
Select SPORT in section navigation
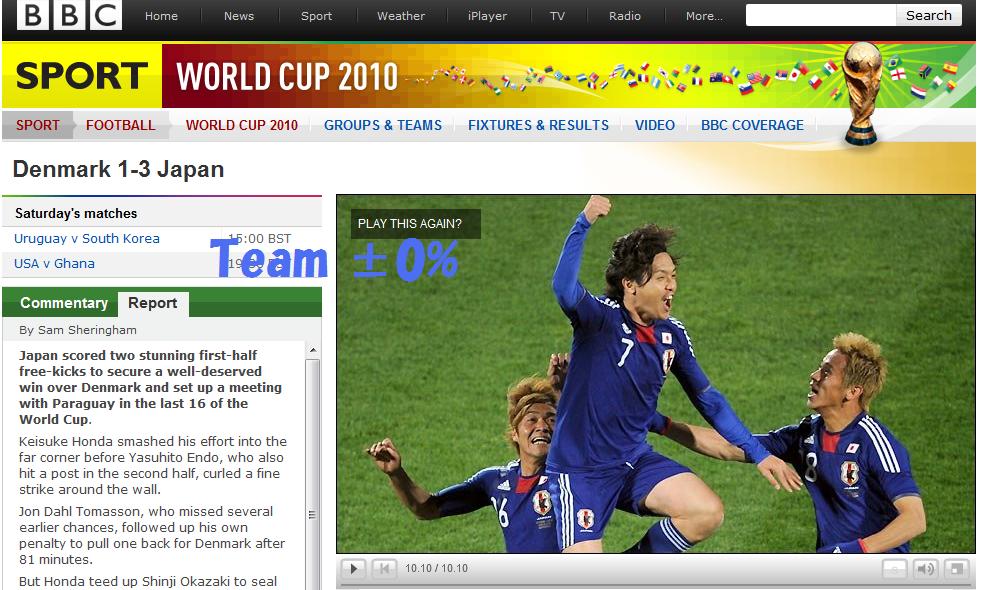click(x=38, y=125)
